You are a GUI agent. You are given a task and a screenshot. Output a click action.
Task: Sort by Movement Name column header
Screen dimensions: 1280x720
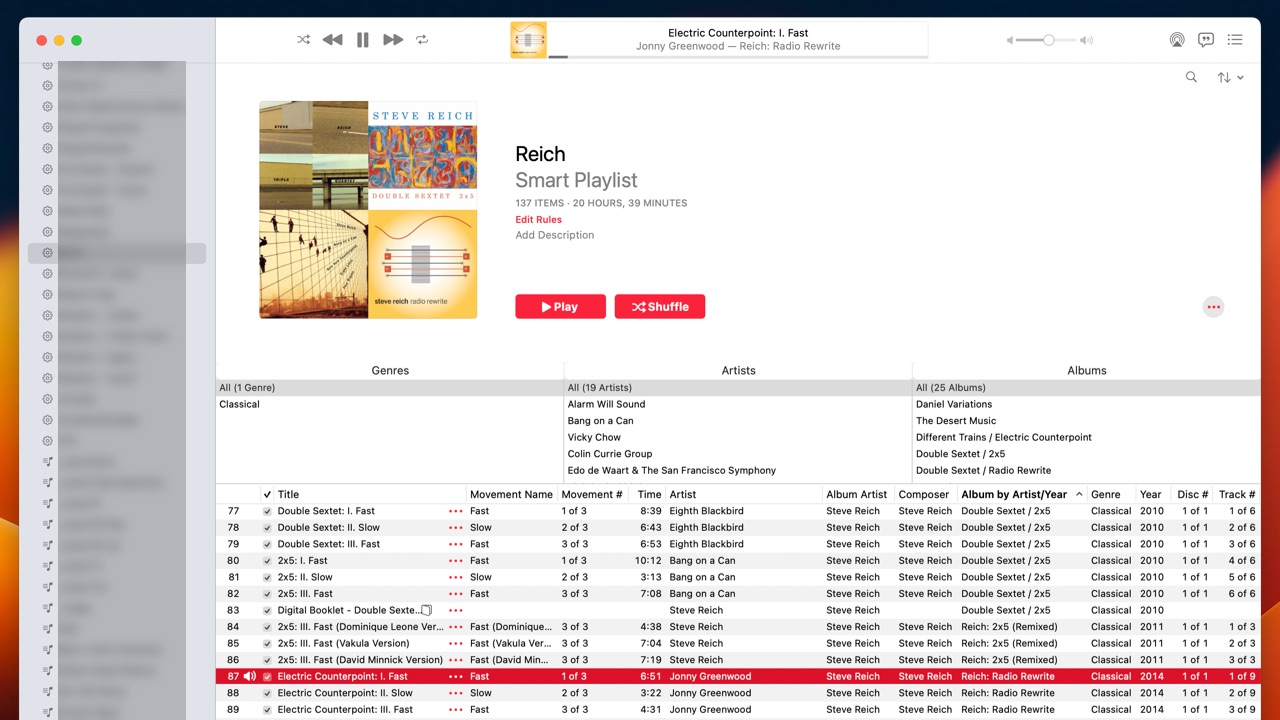[x=511, y=494]
